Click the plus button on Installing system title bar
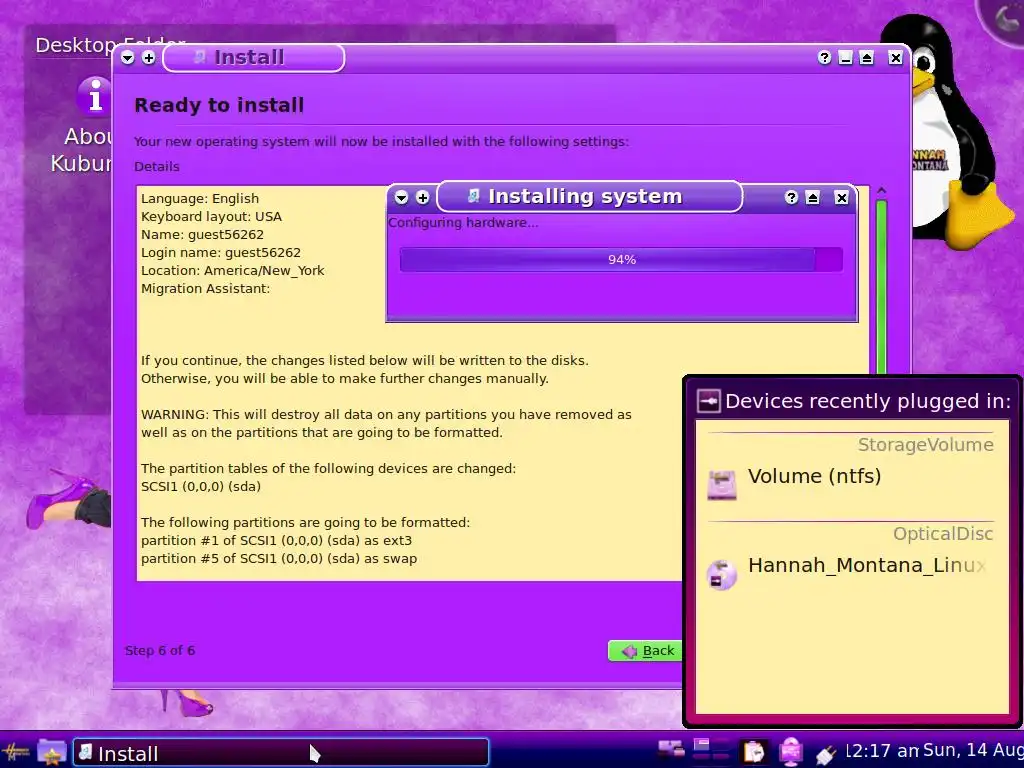 click(423, 197)
